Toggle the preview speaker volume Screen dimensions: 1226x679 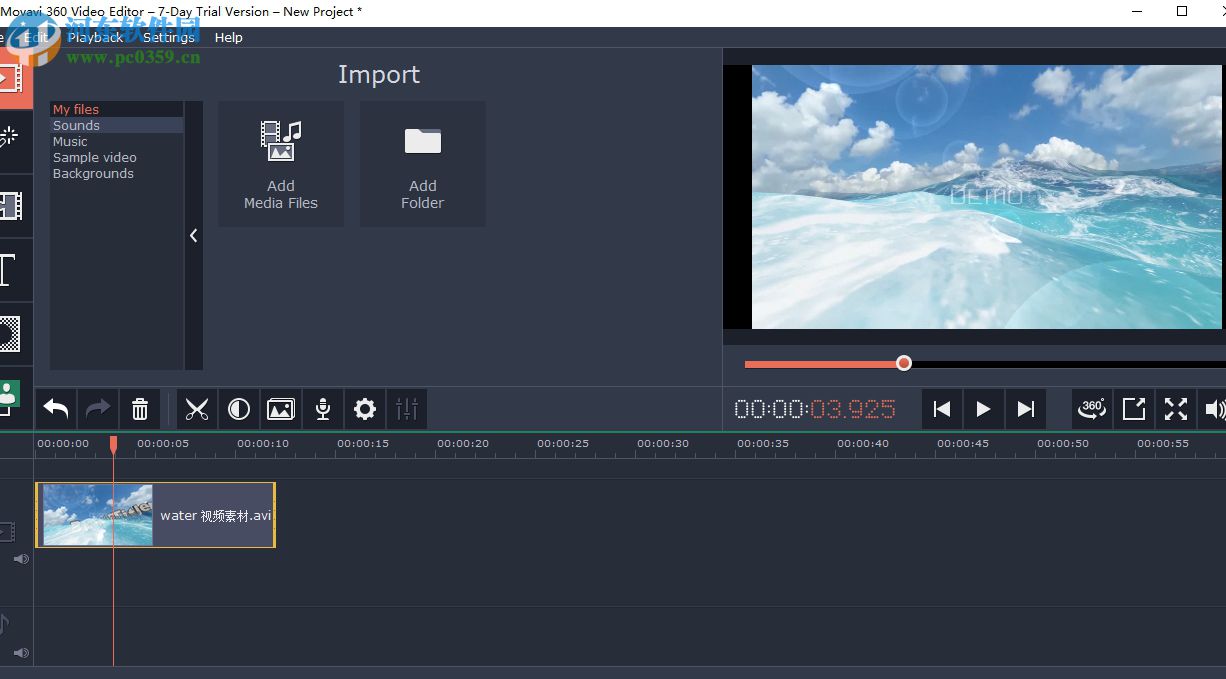1215,409
